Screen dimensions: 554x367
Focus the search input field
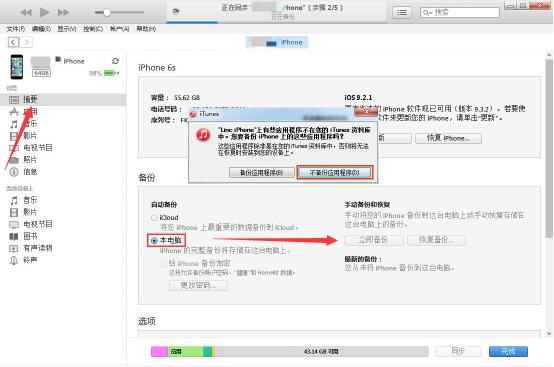pos(460,13)
